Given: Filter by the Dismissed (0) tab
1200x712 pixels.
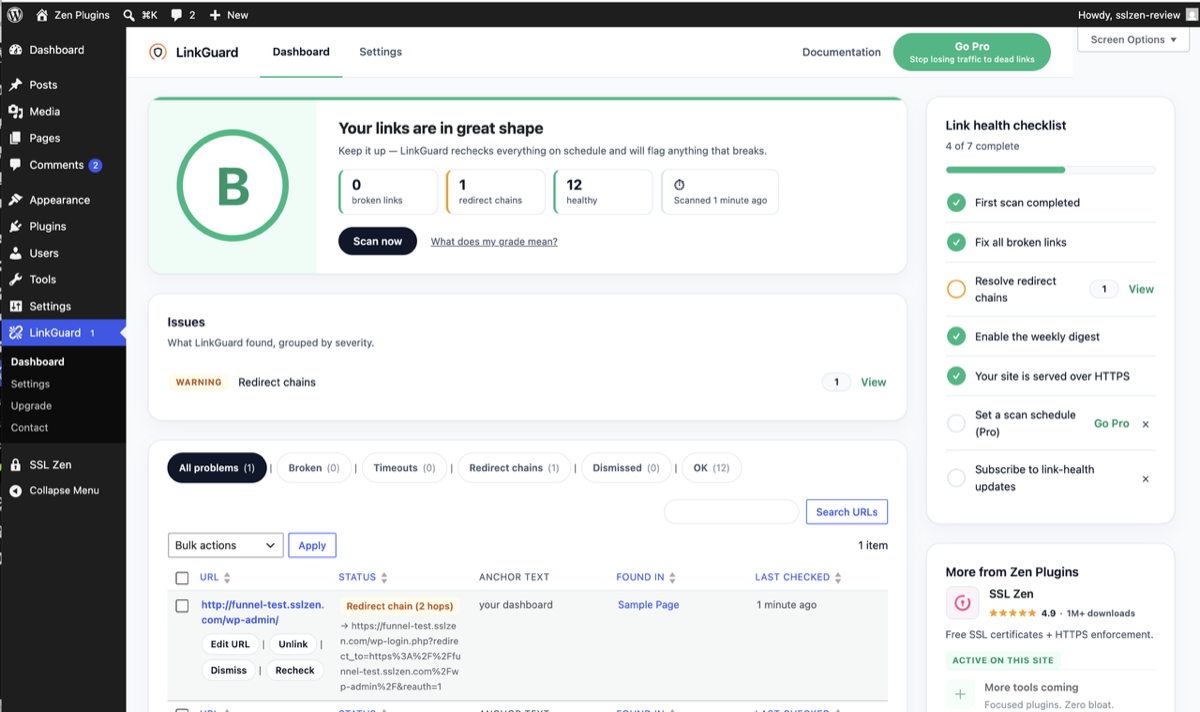Looking at the screenshot, I should tap(626, 468).
